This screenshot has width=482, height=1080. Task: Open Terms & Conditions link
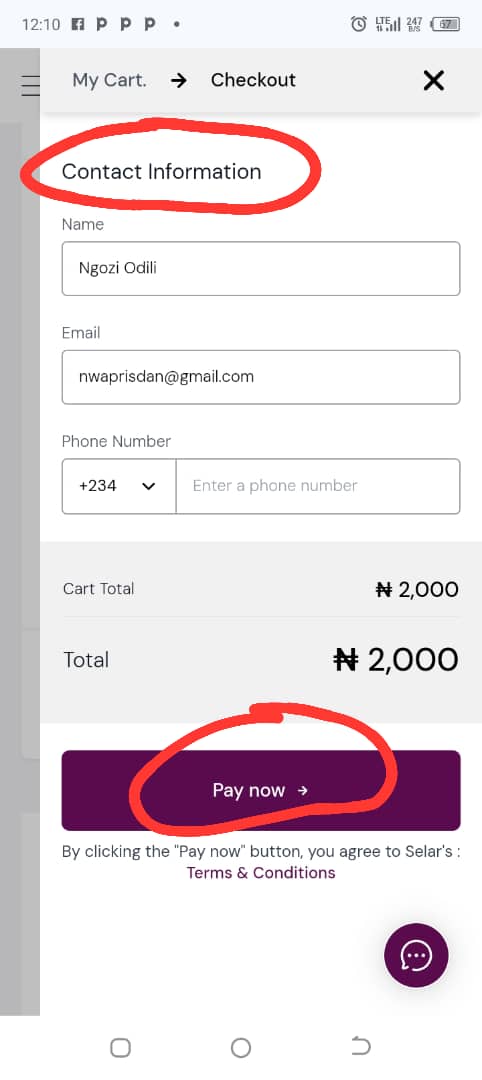(261, 873)
